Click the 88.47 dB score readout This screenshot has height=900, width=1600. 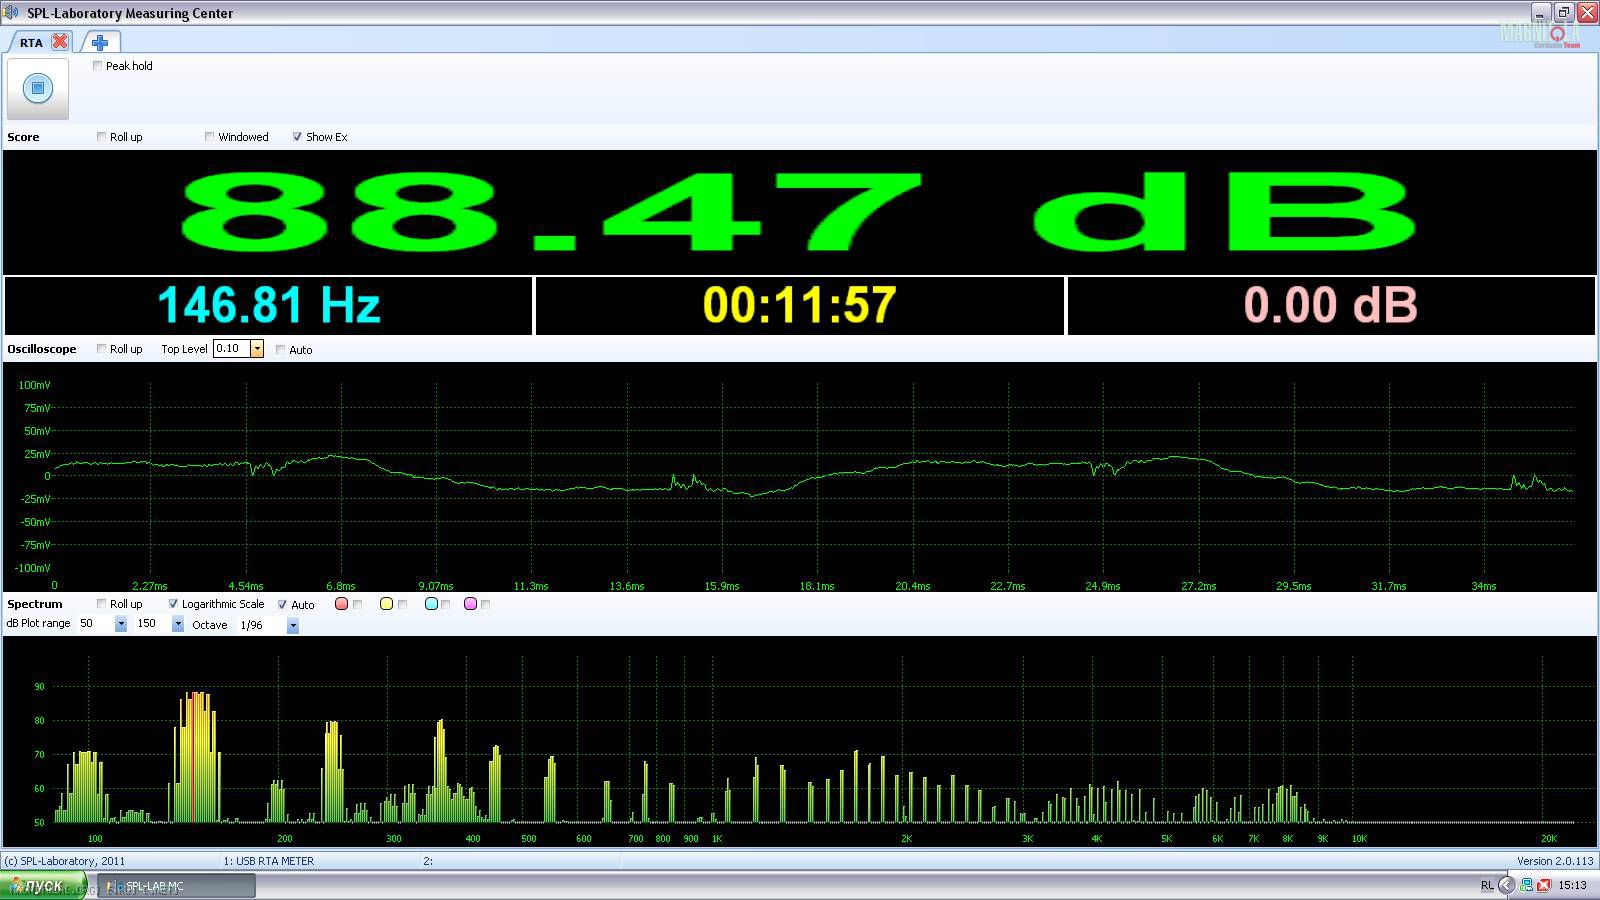coord(799,212)
